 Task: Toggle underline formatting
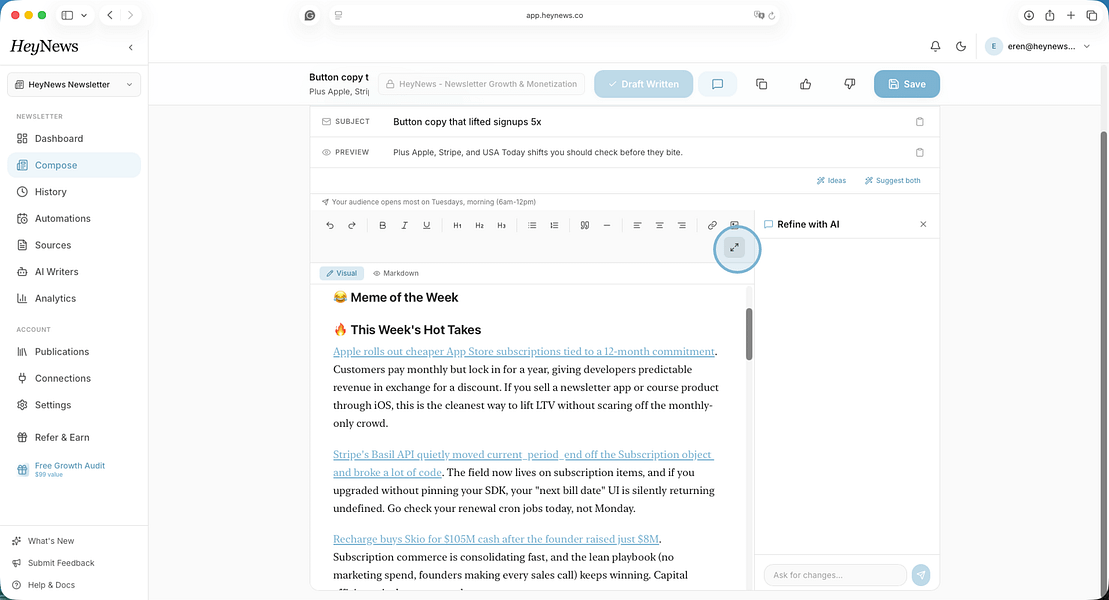click(426, 225)
